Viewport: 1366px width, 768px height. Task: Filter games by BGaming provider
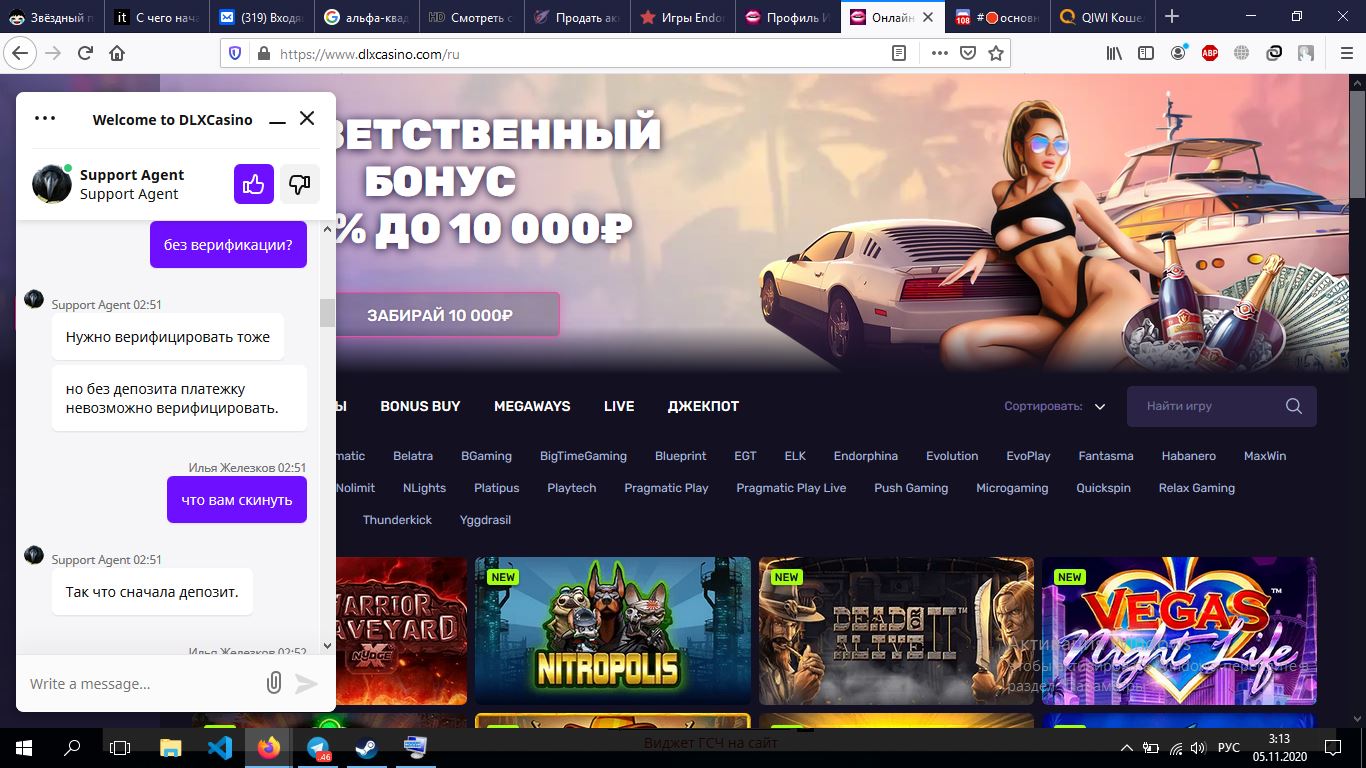(x=486, y=456)
